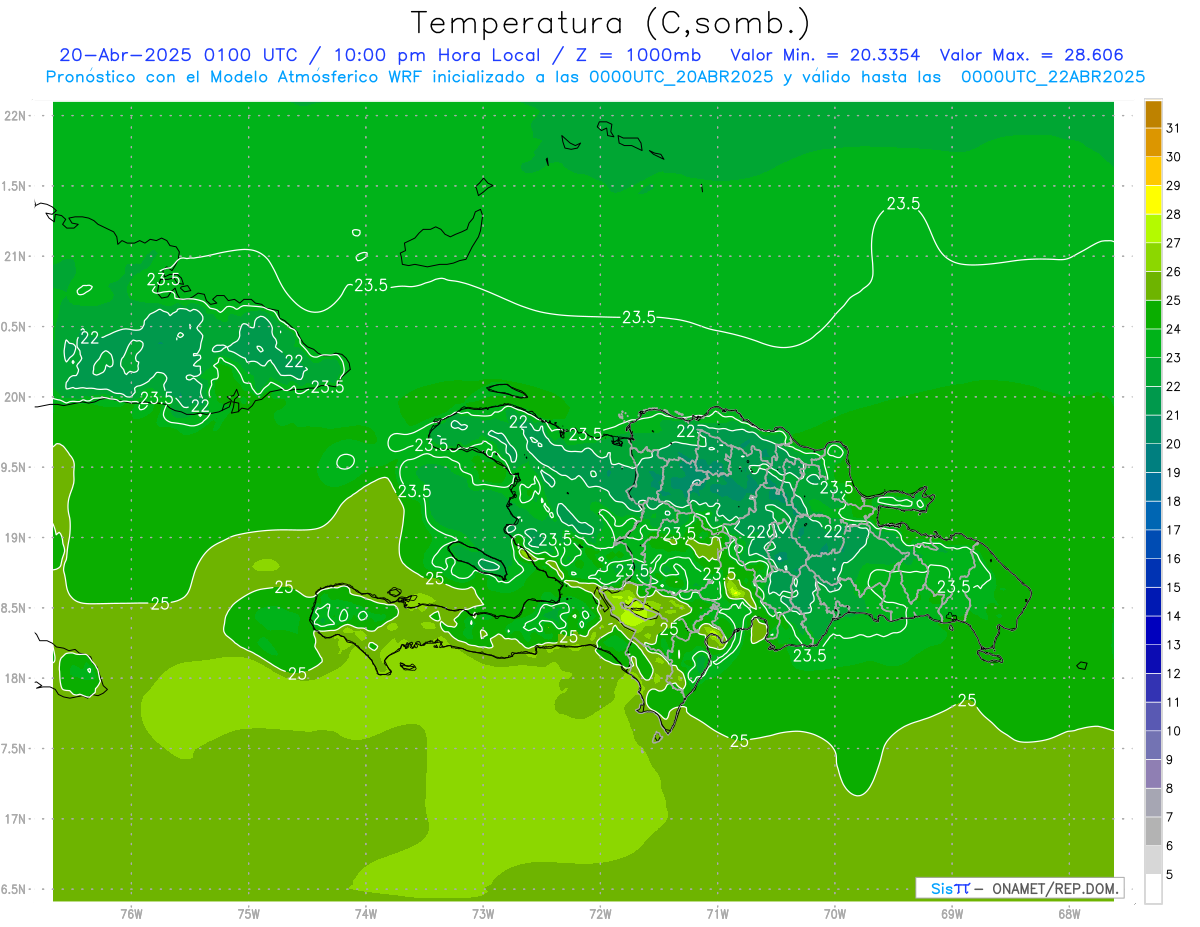Click the color scale swatch between 26 and 27
1200x927 pixels.
tap(1154, 258)
